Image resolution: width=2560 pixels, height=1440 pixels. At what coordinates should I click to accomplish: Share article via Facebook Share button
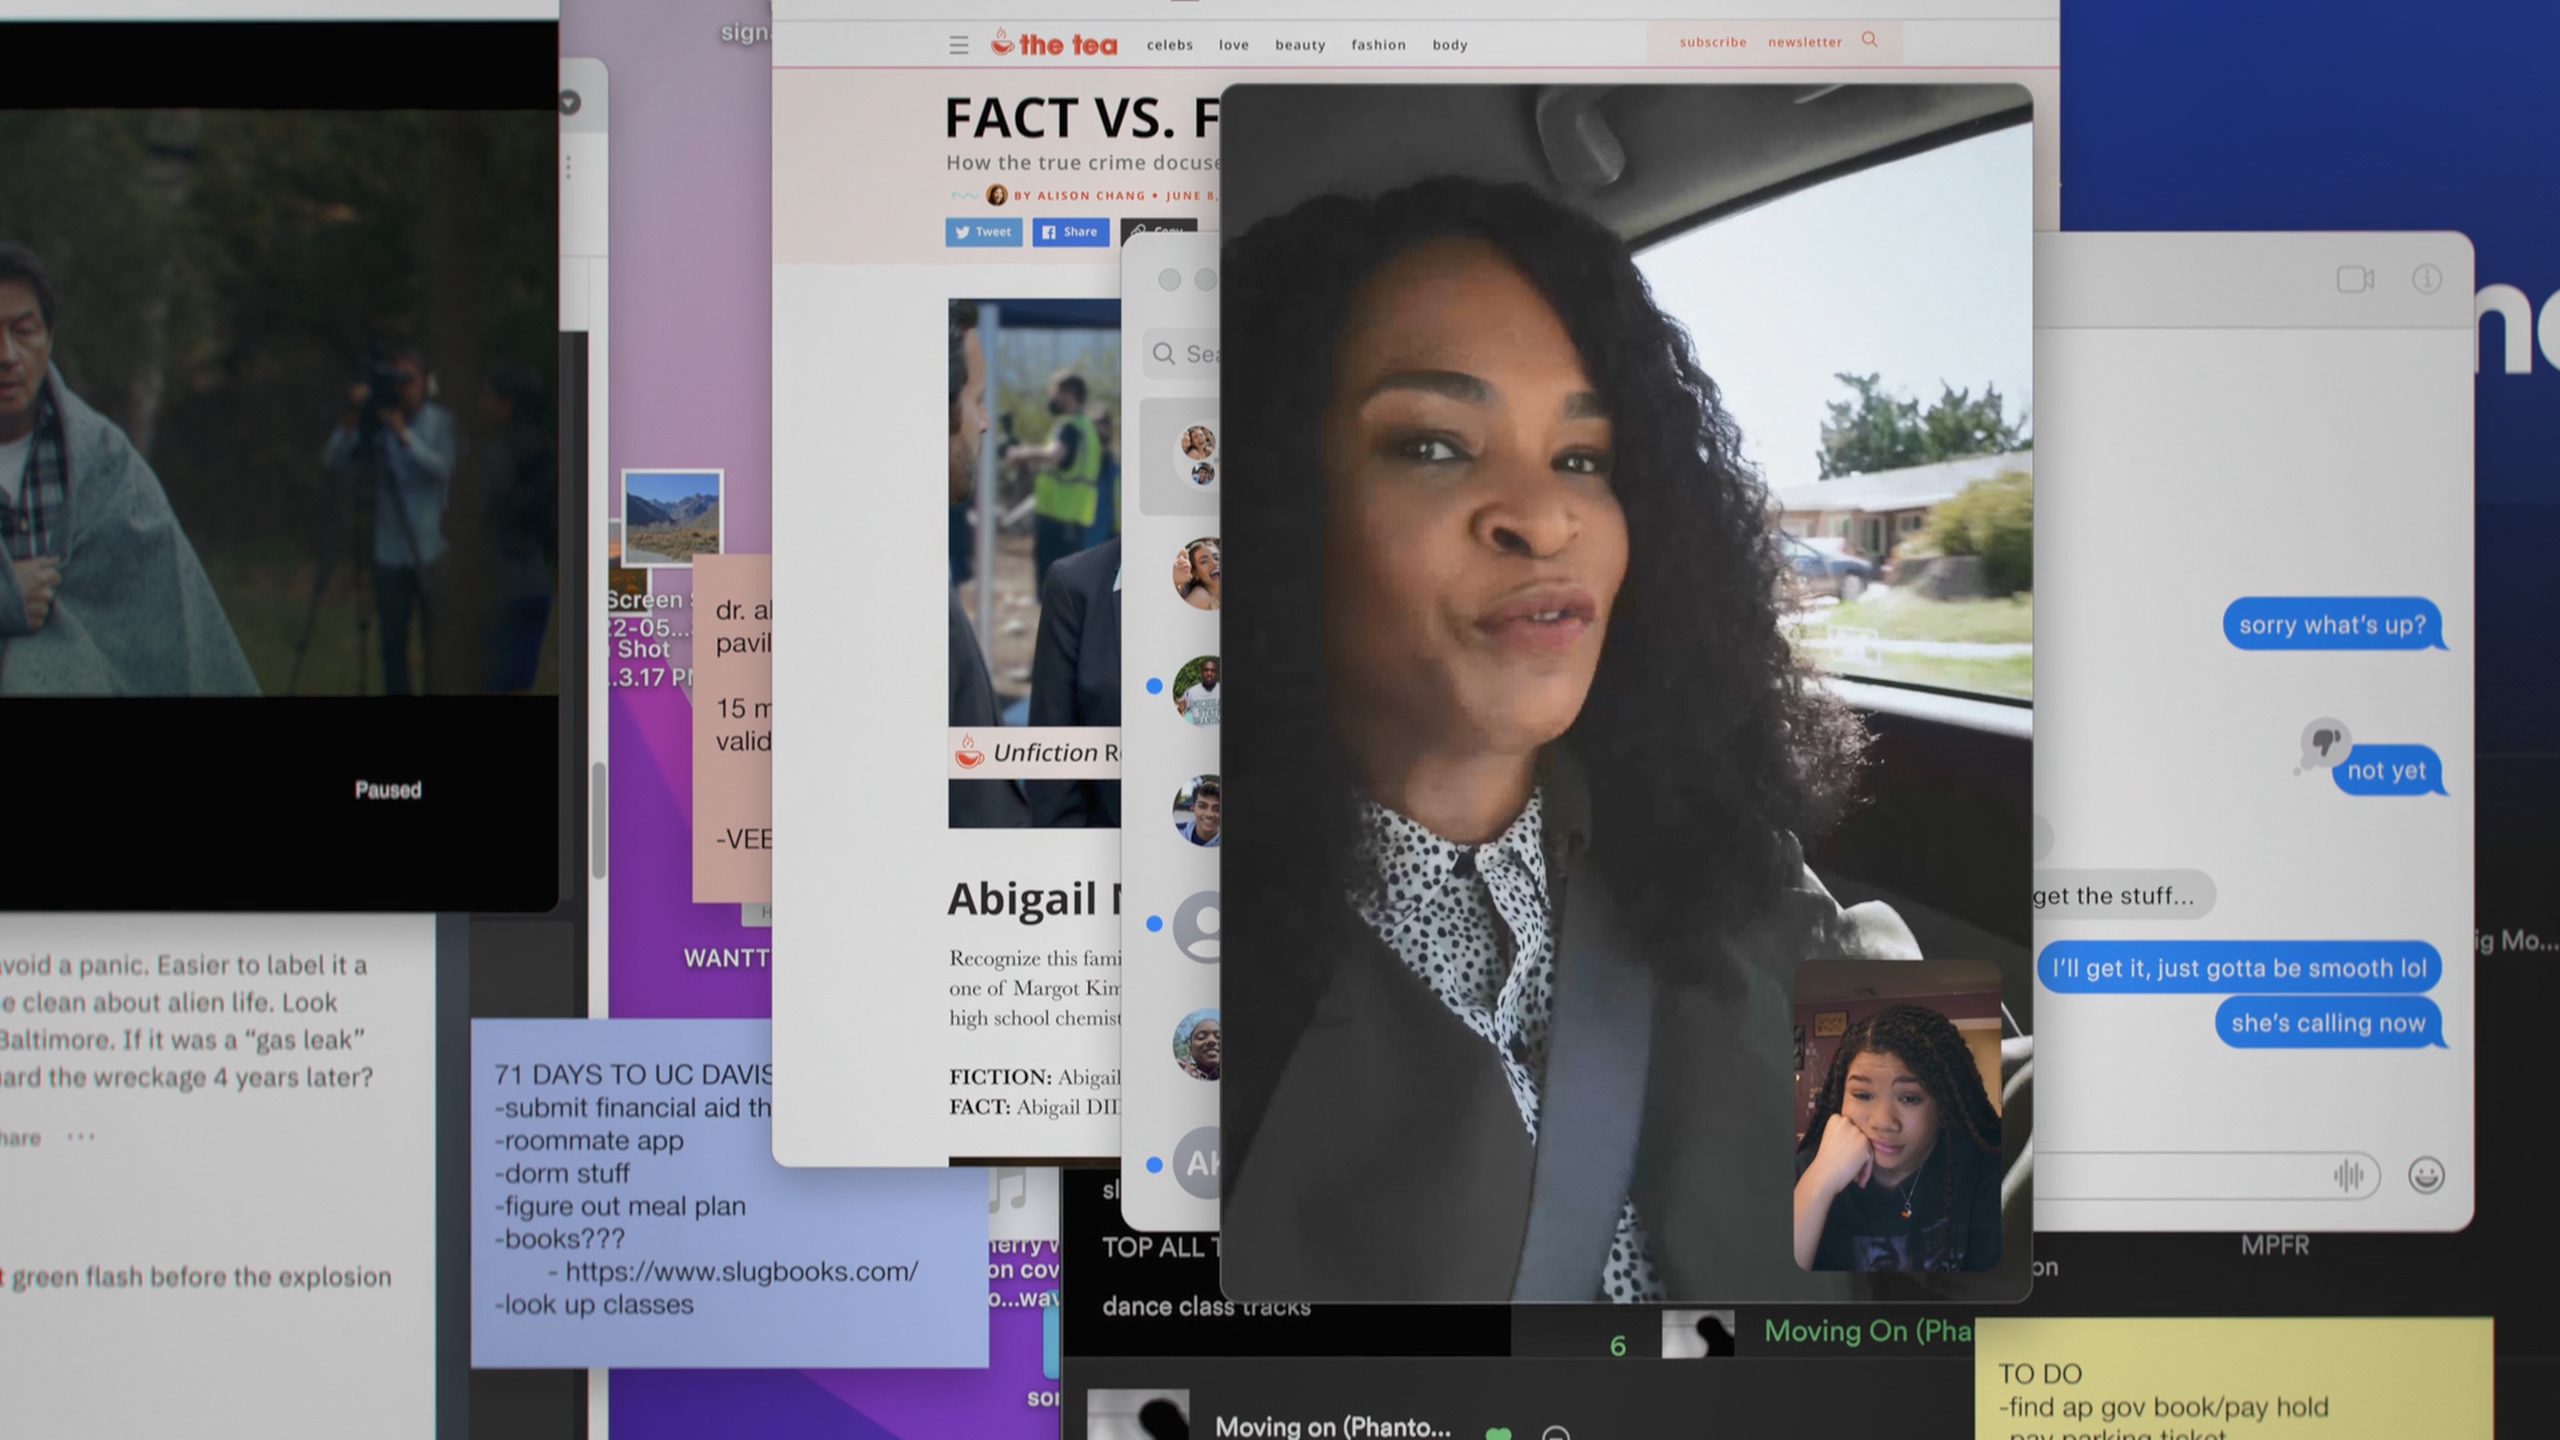[1069, 232]
